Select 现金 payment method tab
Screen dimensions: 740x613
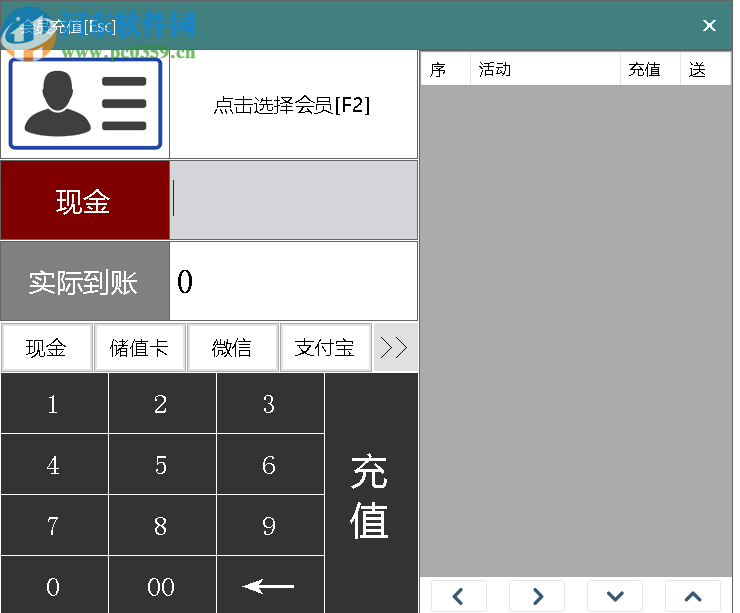pos(46,348)
